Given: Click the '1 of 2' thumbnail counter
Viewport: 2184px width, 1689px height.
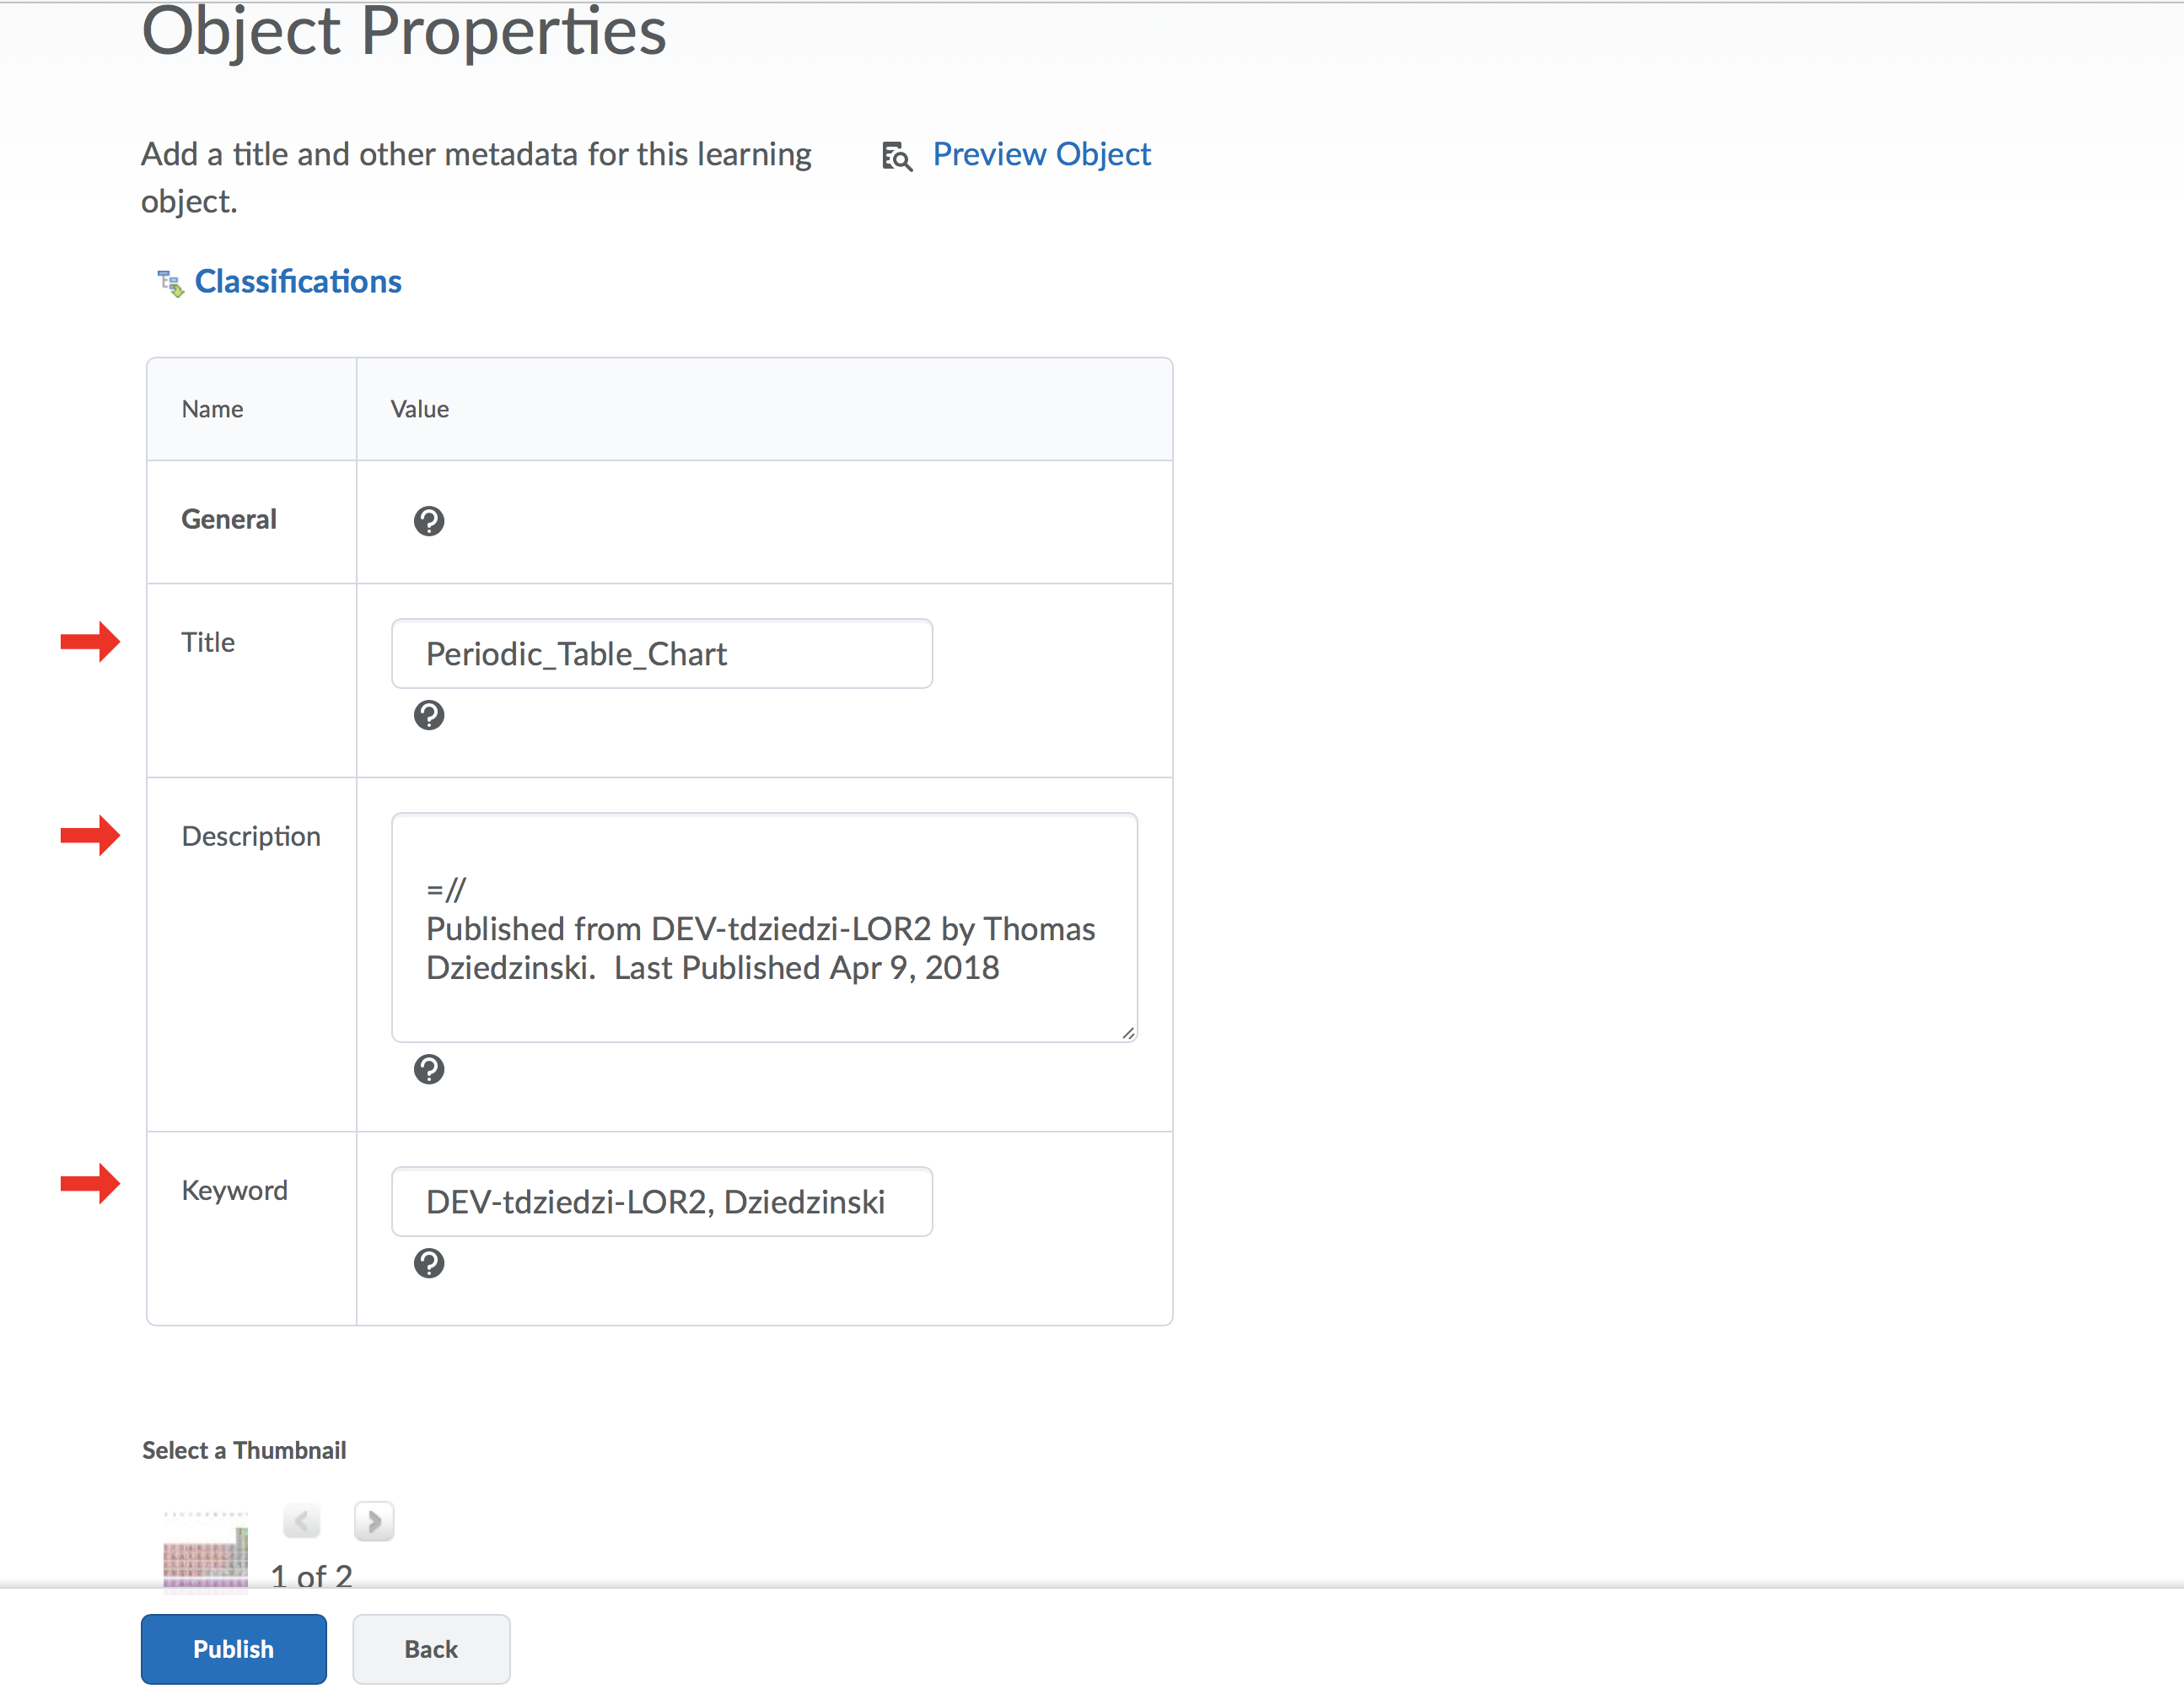Looking at the screenshot, I should pyautogui.click(x=311, y=1576).
